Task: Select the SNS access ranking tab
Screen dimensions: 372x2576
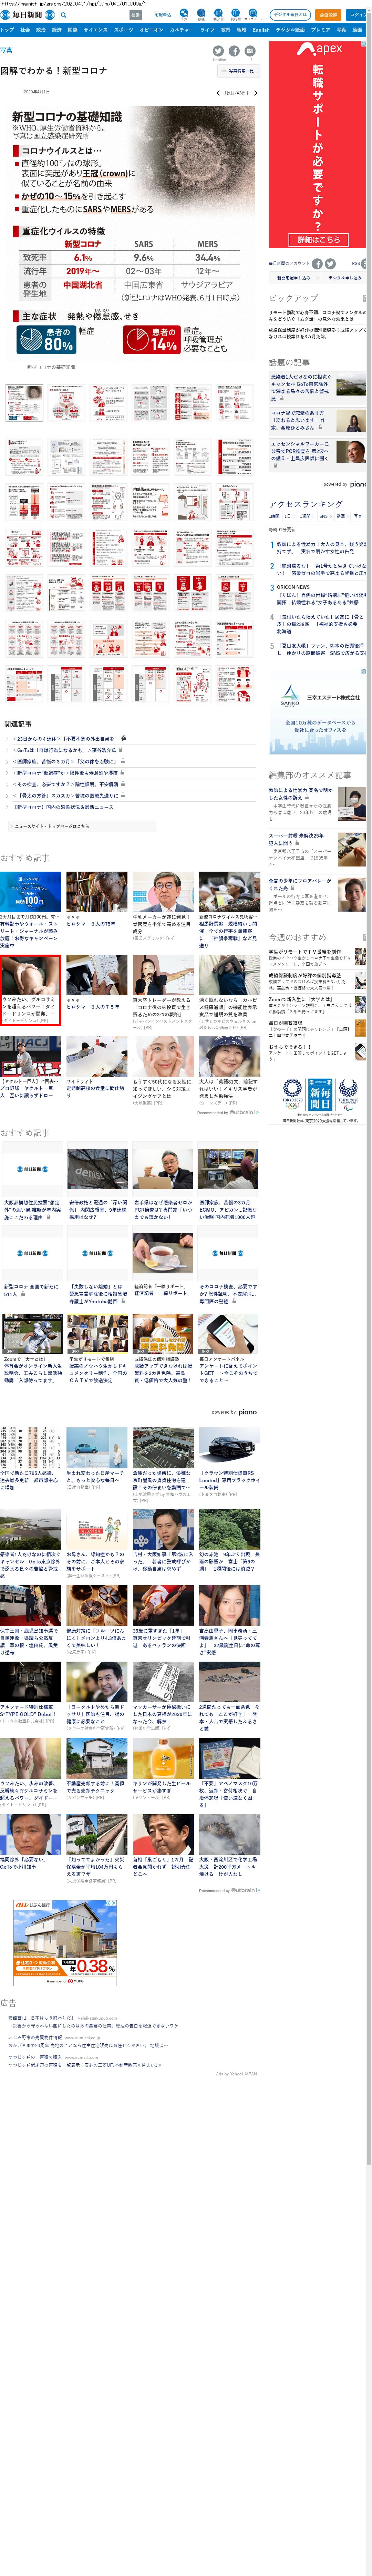Action: pyautogui.click(x=323, y=516)
